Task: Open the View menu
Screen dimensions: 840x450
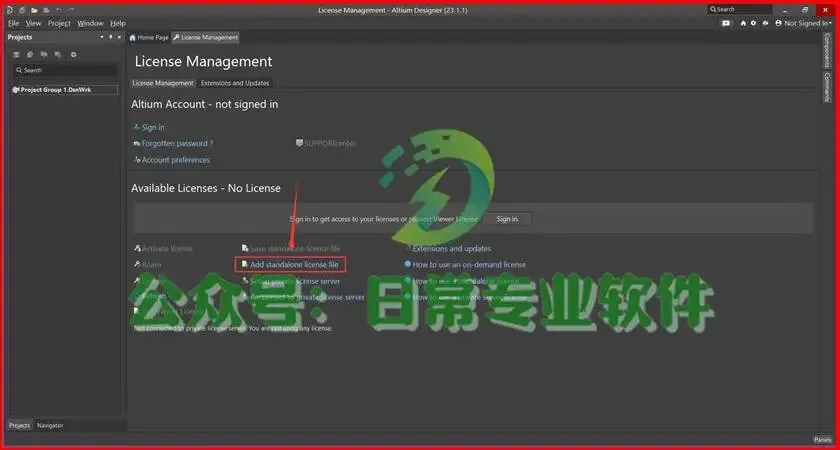Action: pyautogui.click(x=33, y=24)
